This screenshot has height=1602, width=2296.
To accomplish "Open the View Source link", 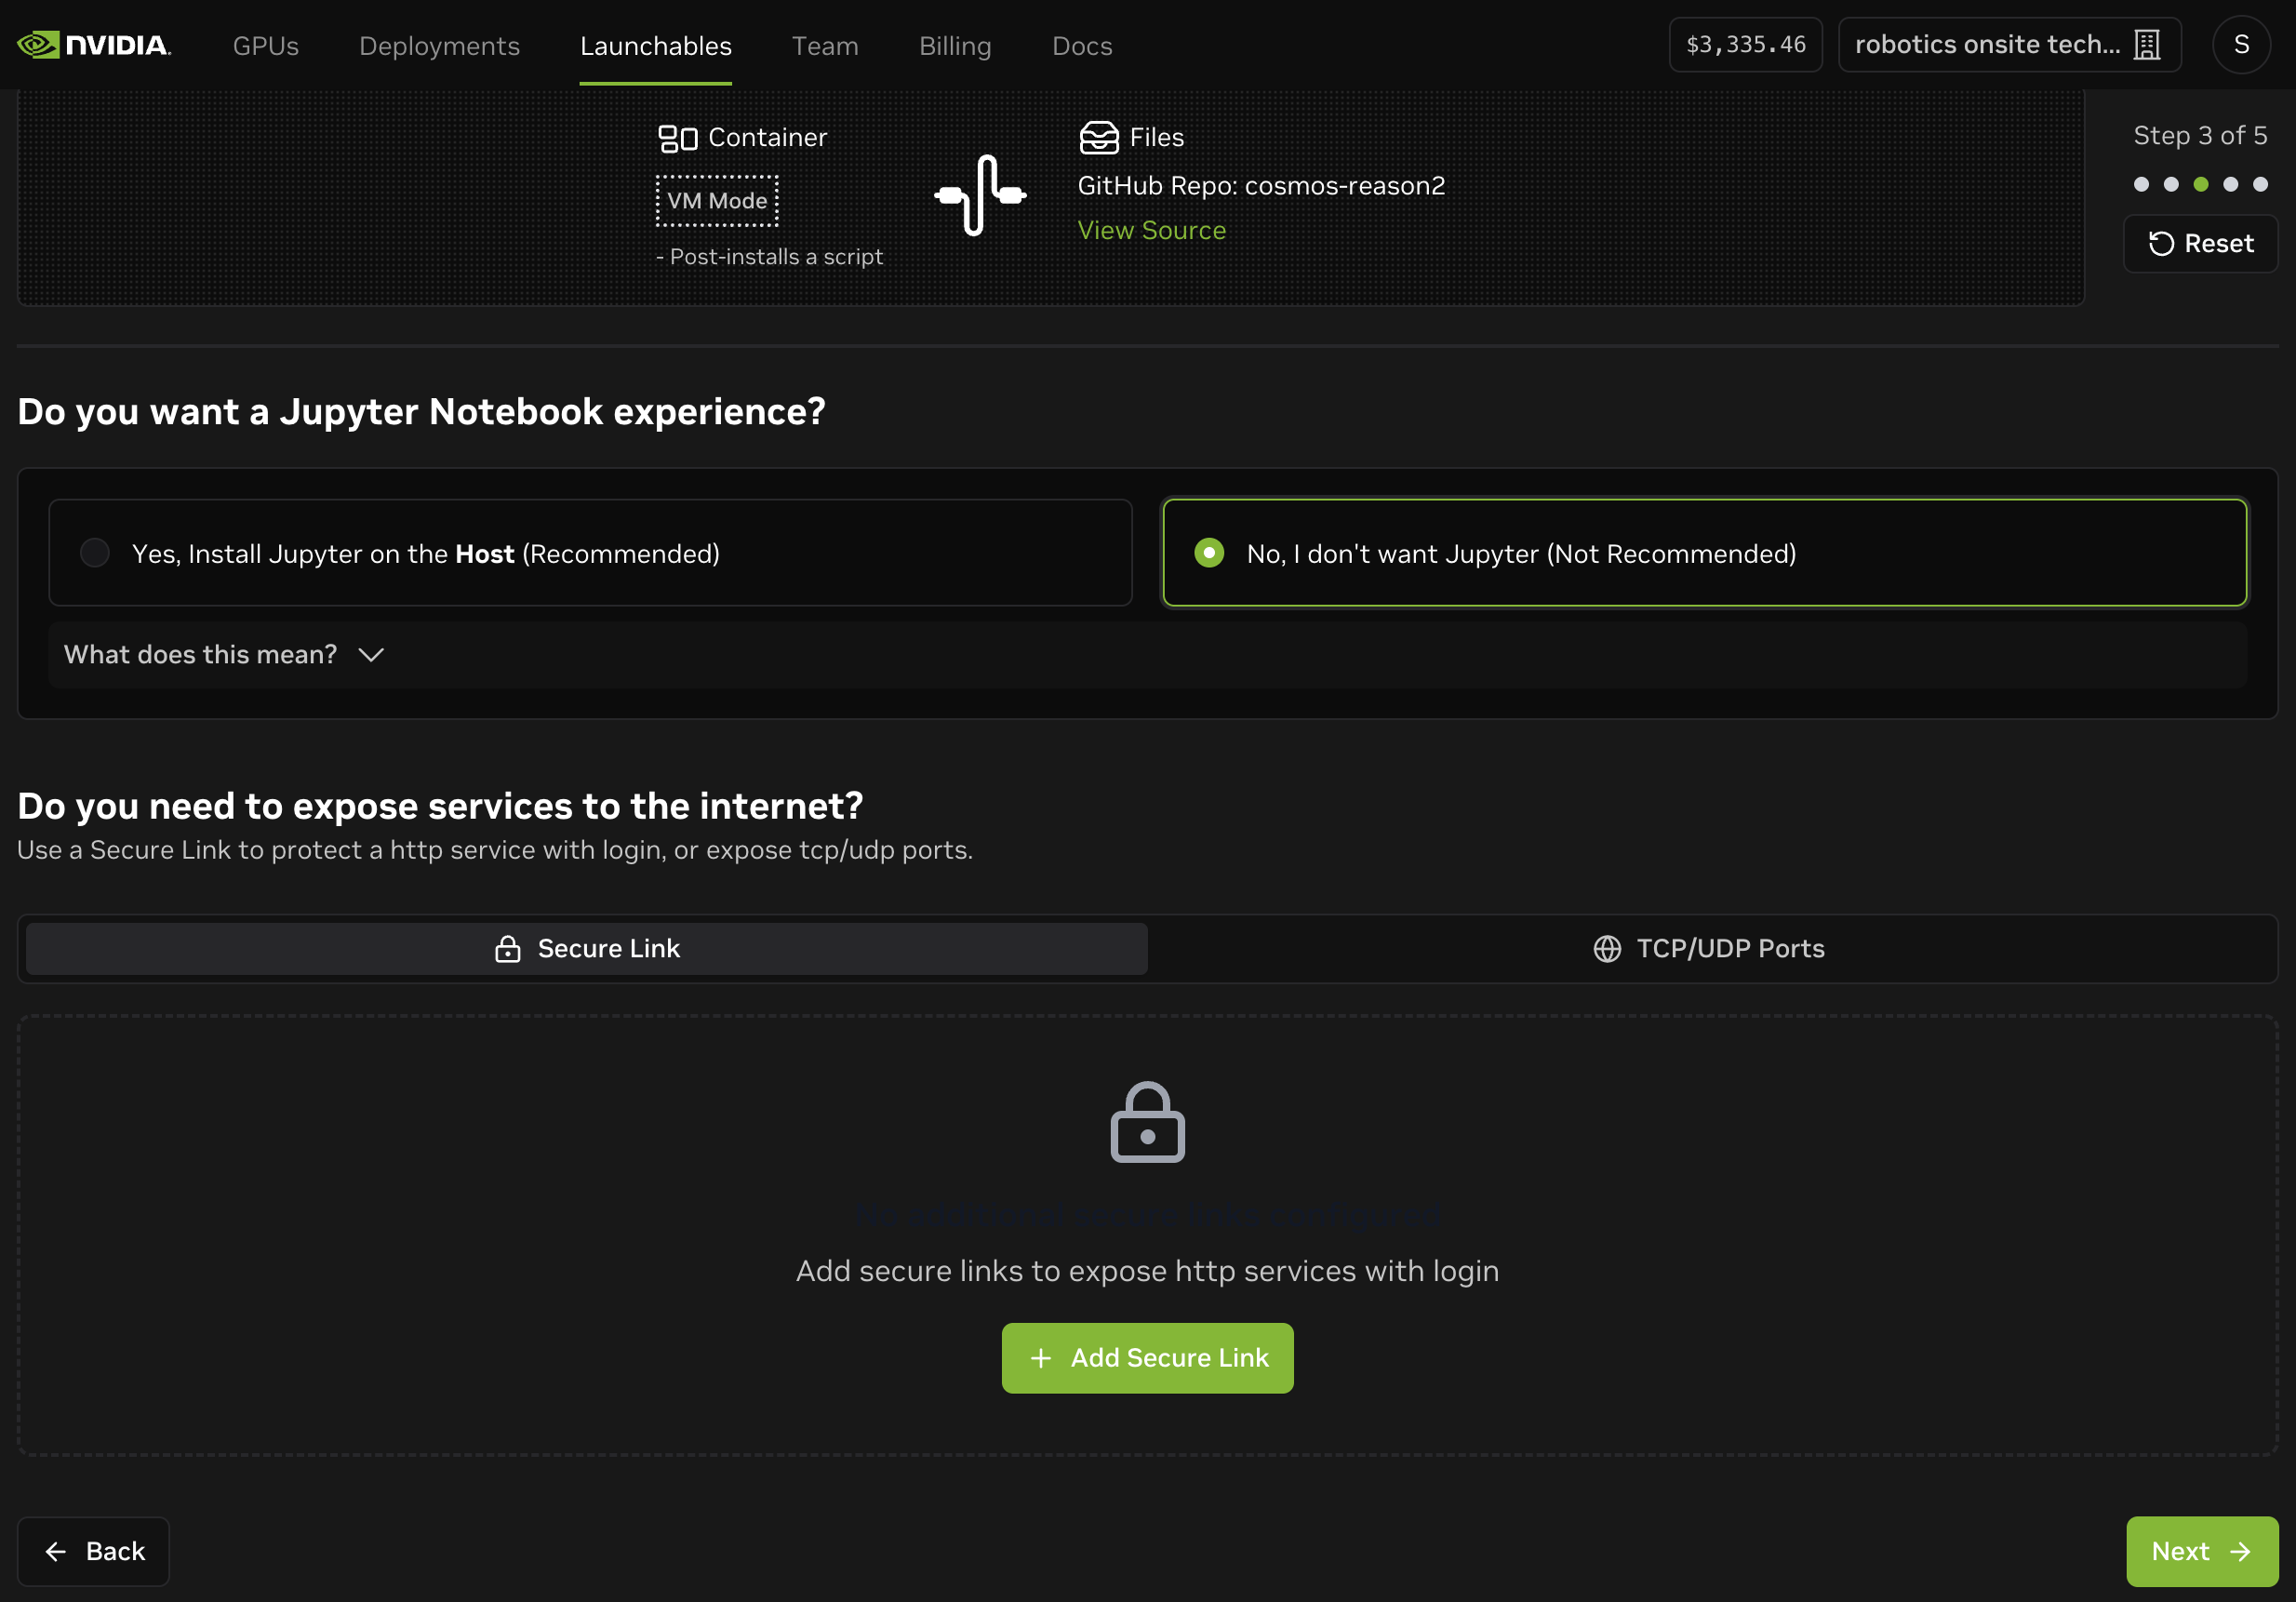I will pyautogui.click(x=1151, y=230).
